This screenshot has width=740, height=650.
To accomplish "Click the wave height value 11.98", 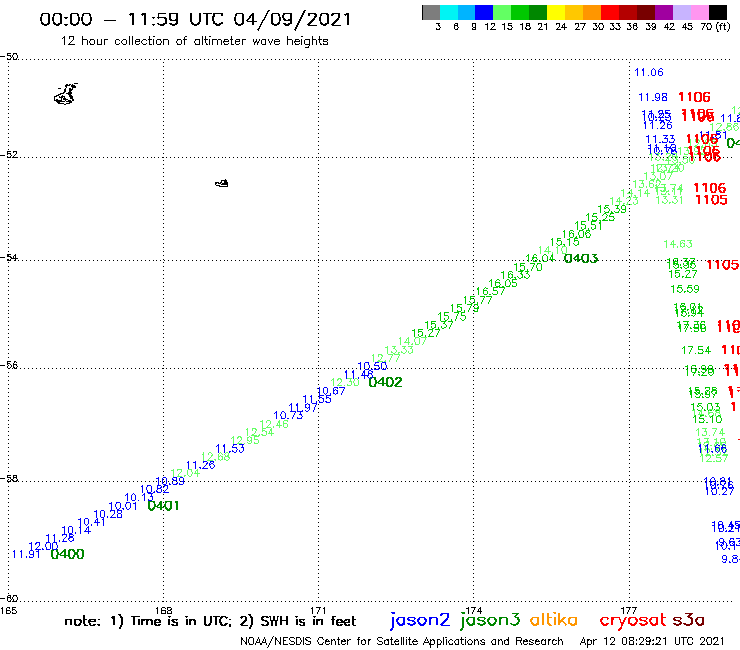I will coord(653,97).
